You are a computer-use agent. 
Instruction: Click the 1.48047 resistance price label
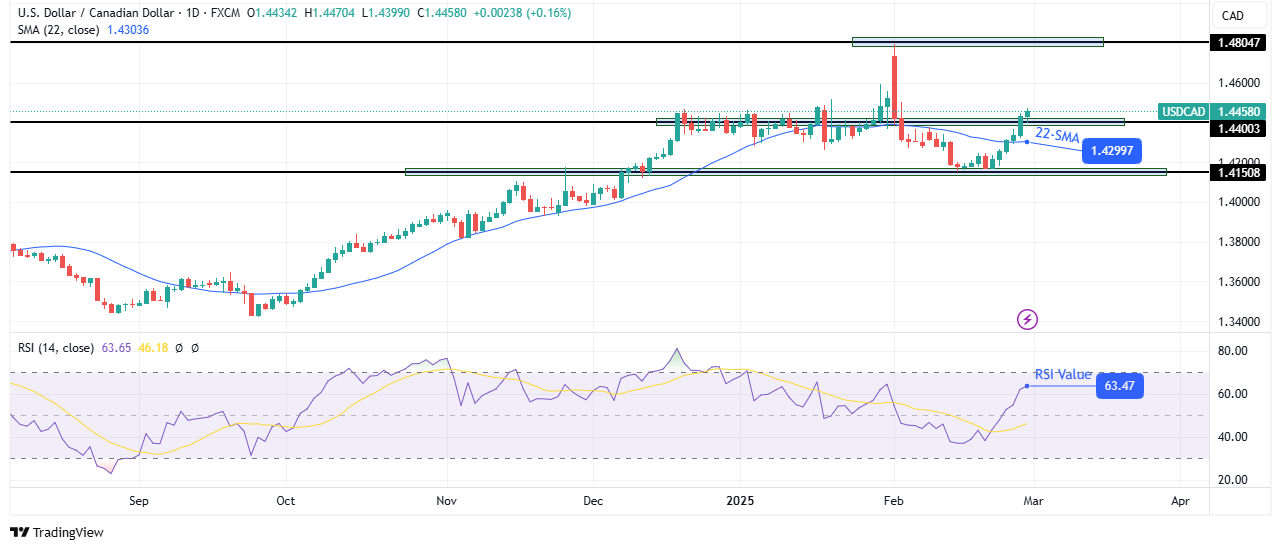[1237, 43]
